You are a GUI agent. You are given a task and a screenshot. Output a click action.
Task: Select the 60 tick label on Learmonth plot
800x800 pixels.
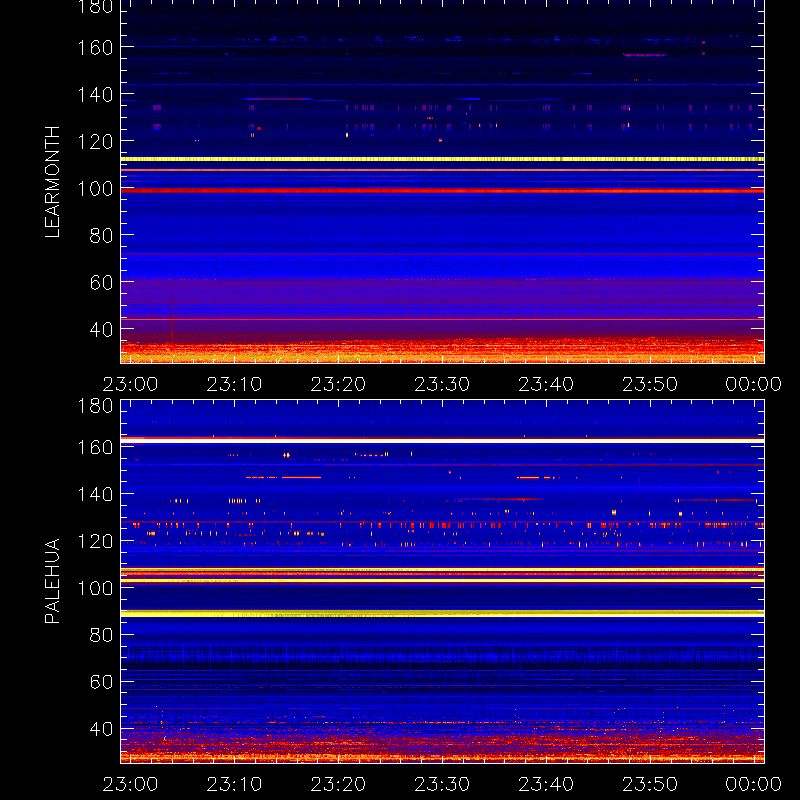tap(101, 283)
